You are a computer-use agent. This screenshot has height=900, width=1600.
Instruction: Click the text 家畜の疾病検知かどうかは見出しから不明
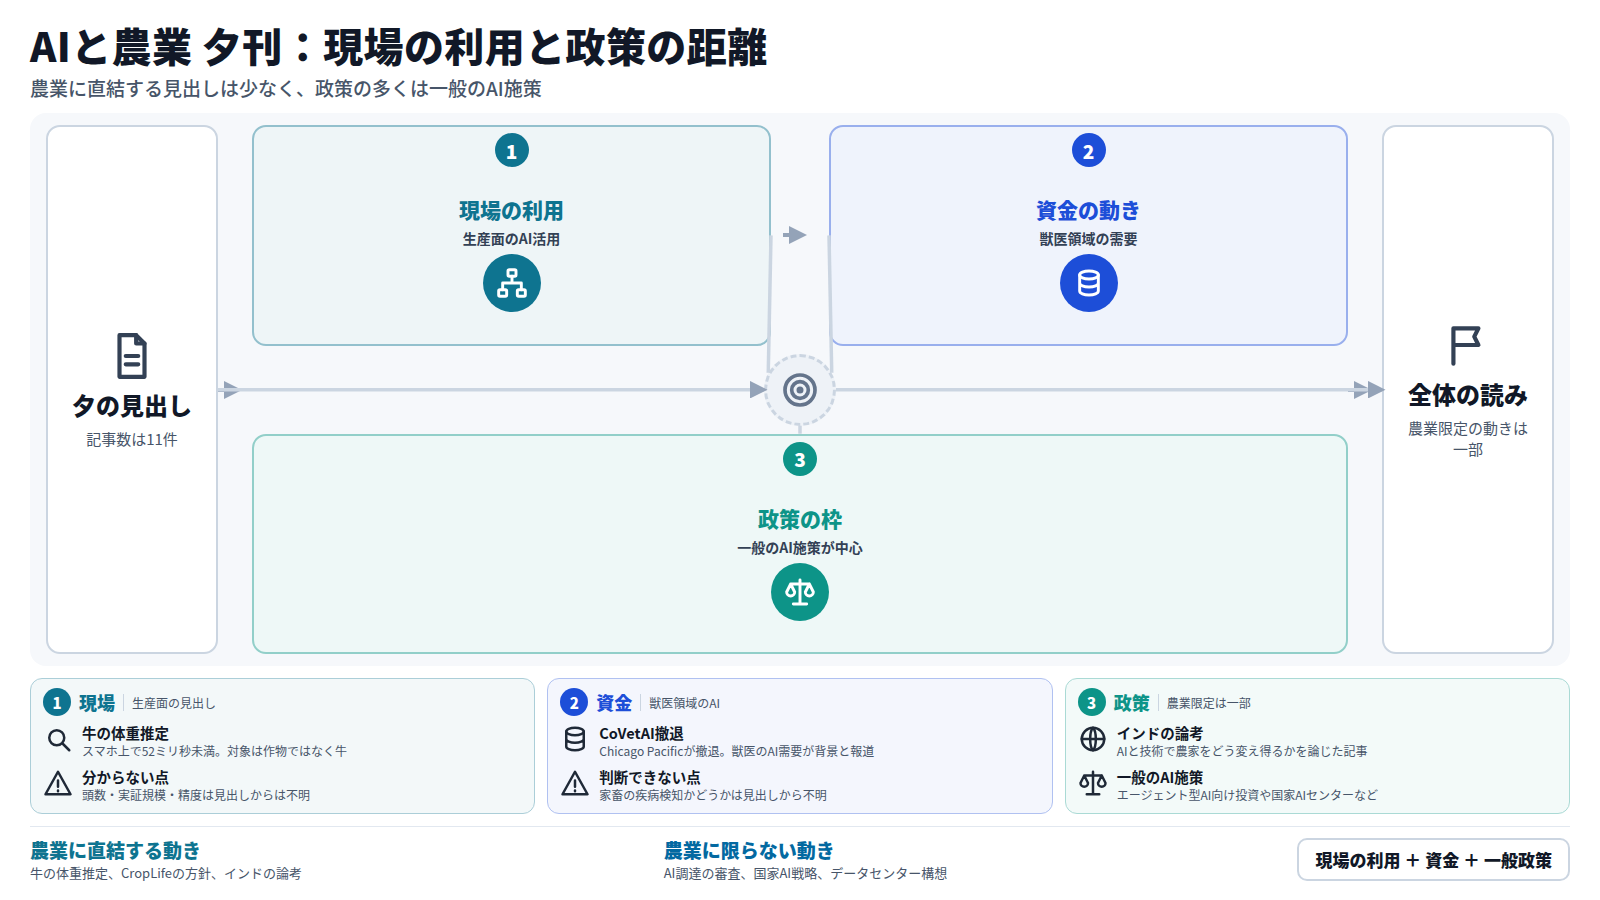pos(713,796)
